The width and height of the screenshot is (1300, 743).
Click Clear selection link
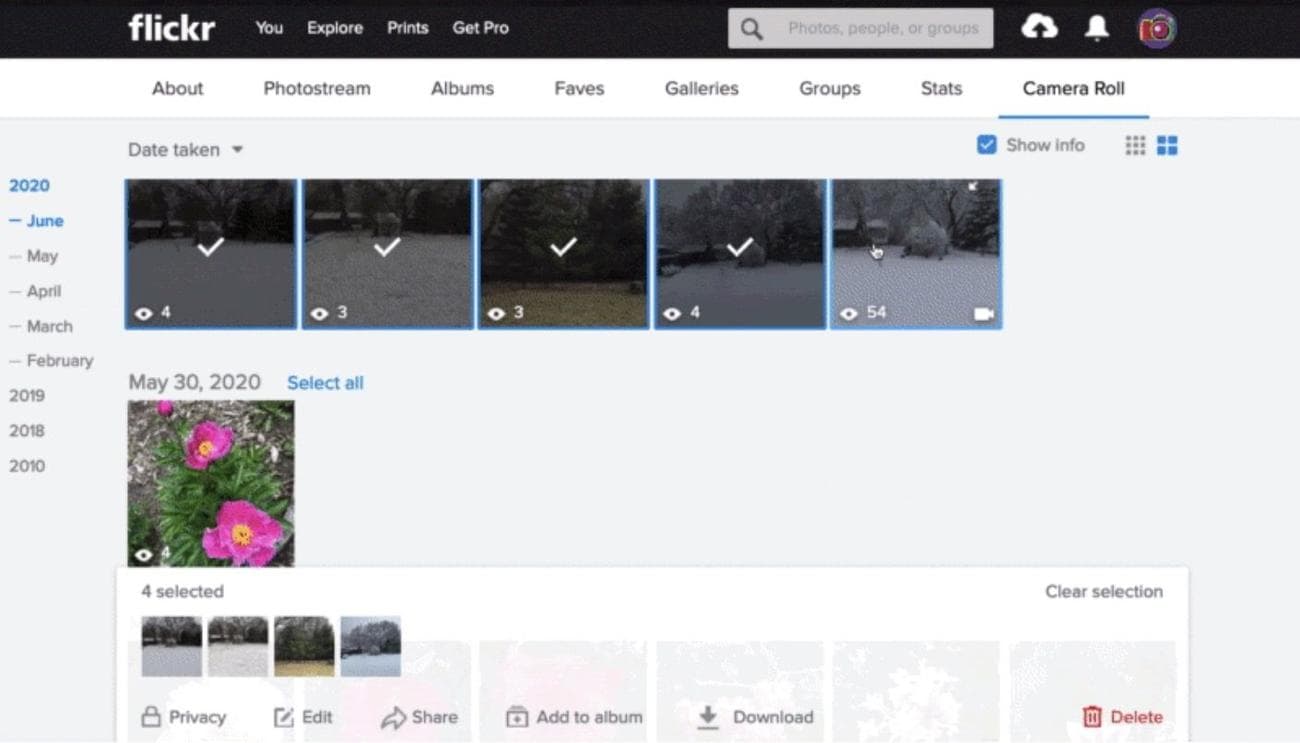(x=1103, y=591)
